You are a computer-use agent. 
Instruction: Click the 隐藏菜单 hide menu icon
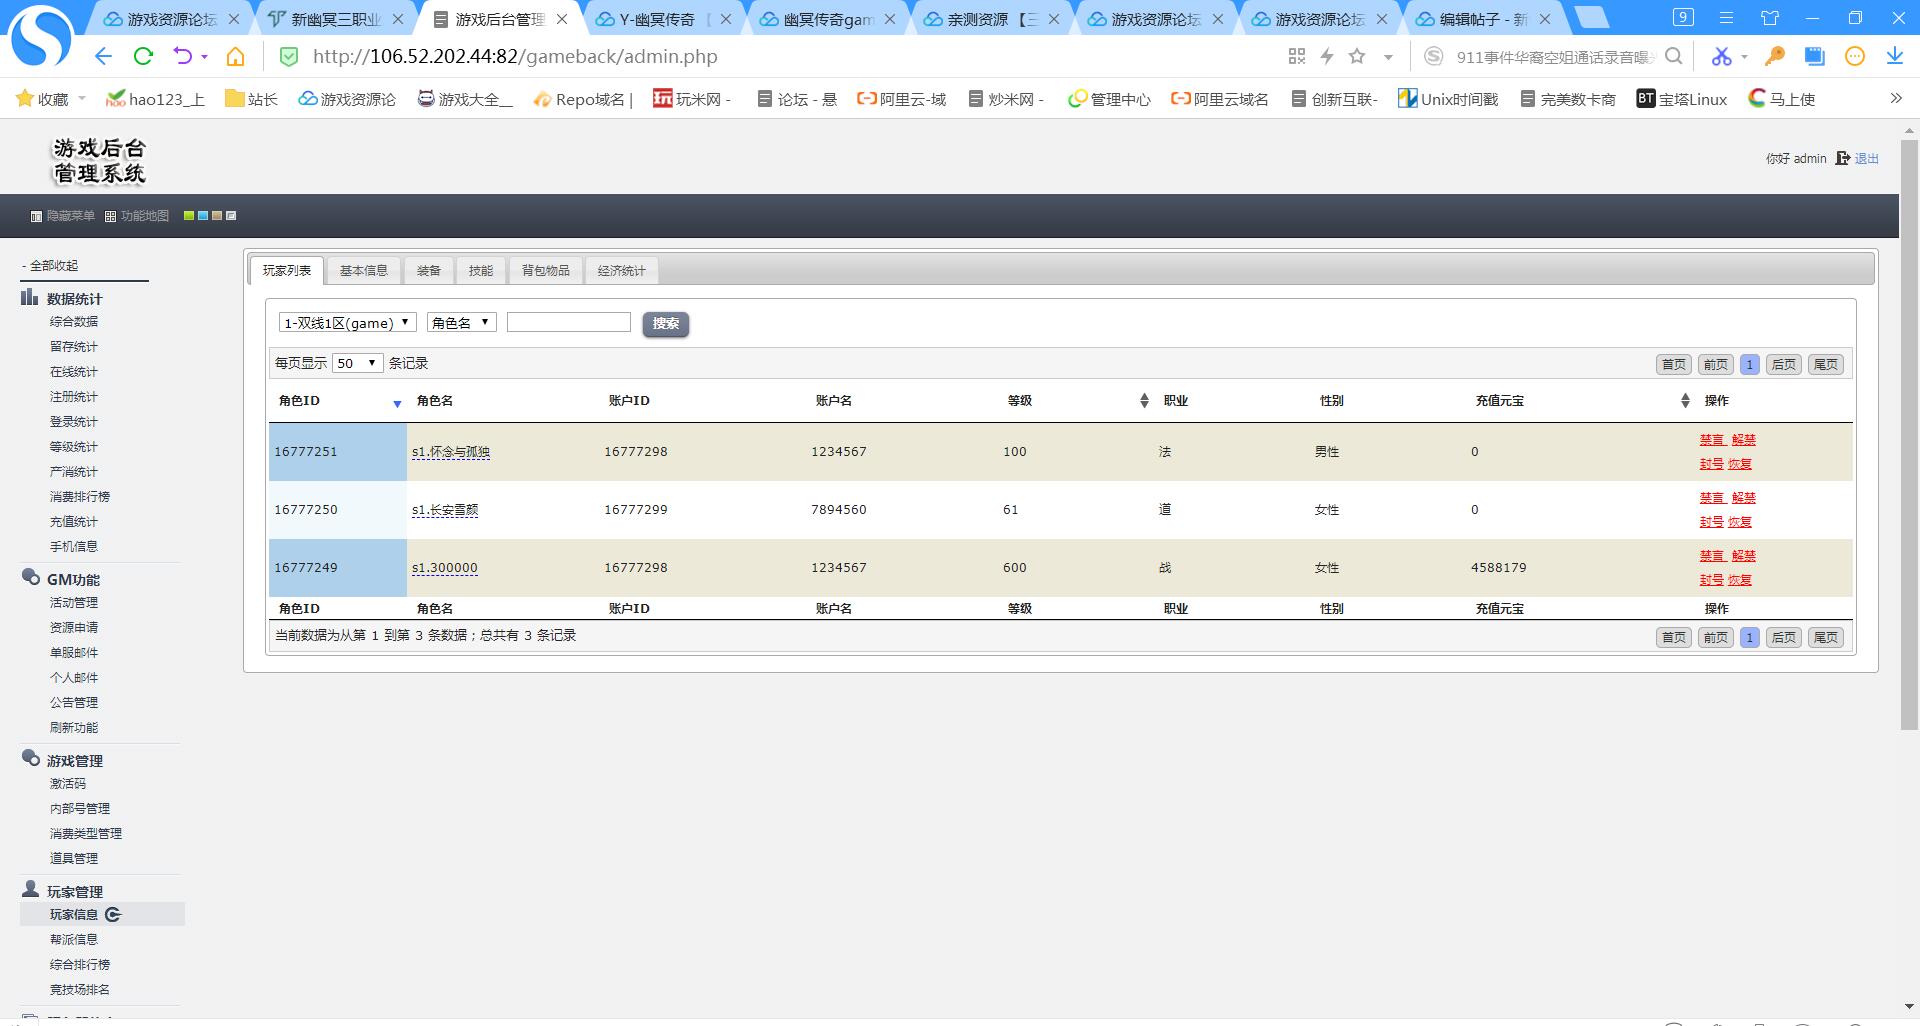tap(36, 216)
